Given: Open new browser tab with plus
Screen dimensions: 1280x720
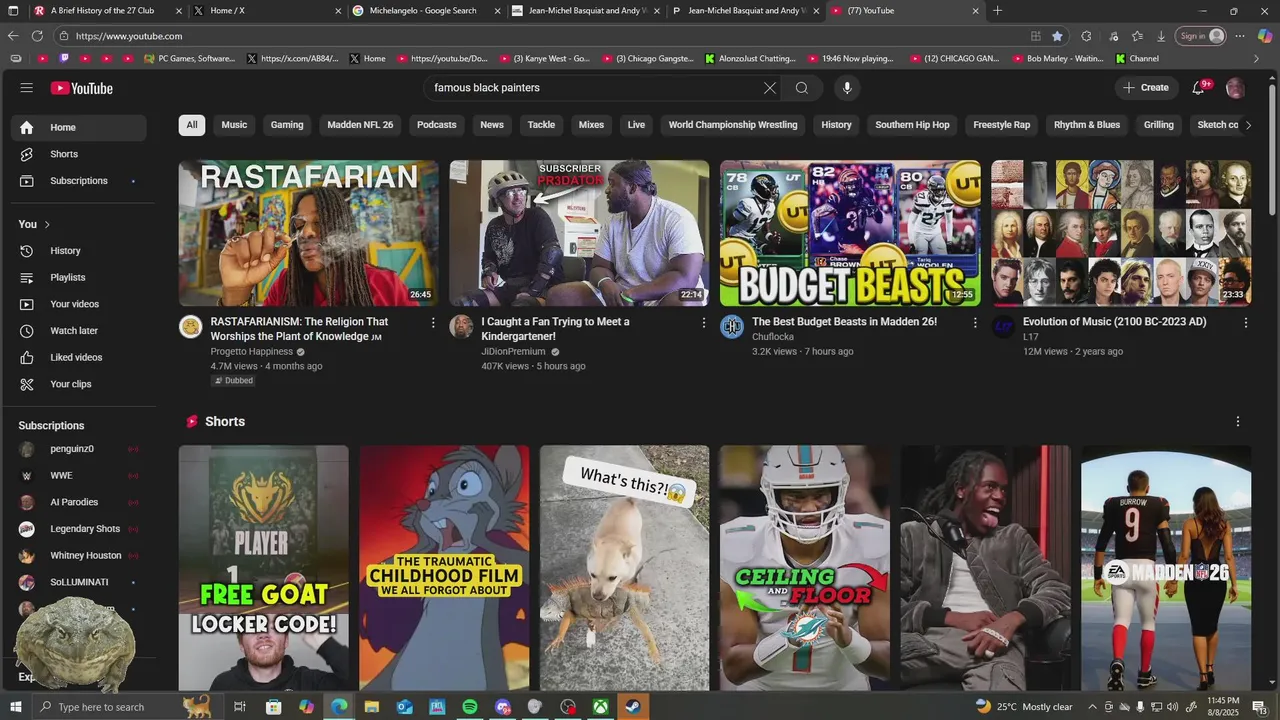Looking at the screenshot, I should [x=997, y=11].
